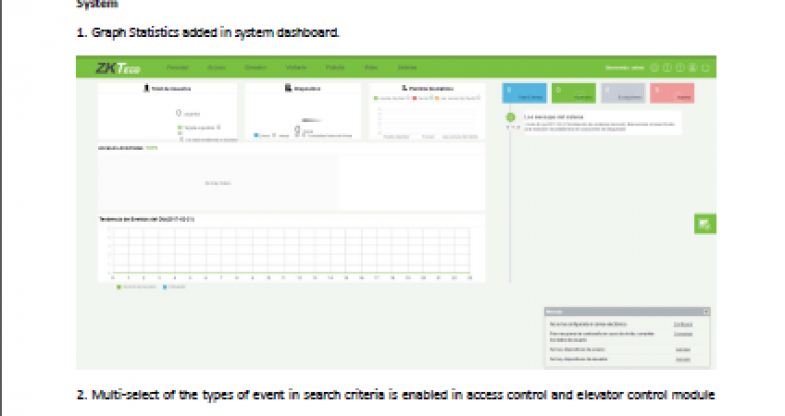The height and width of the screenshot is (416, 785).
Task: Open the floating green widget on the right edge
Action: pos(705,223)
